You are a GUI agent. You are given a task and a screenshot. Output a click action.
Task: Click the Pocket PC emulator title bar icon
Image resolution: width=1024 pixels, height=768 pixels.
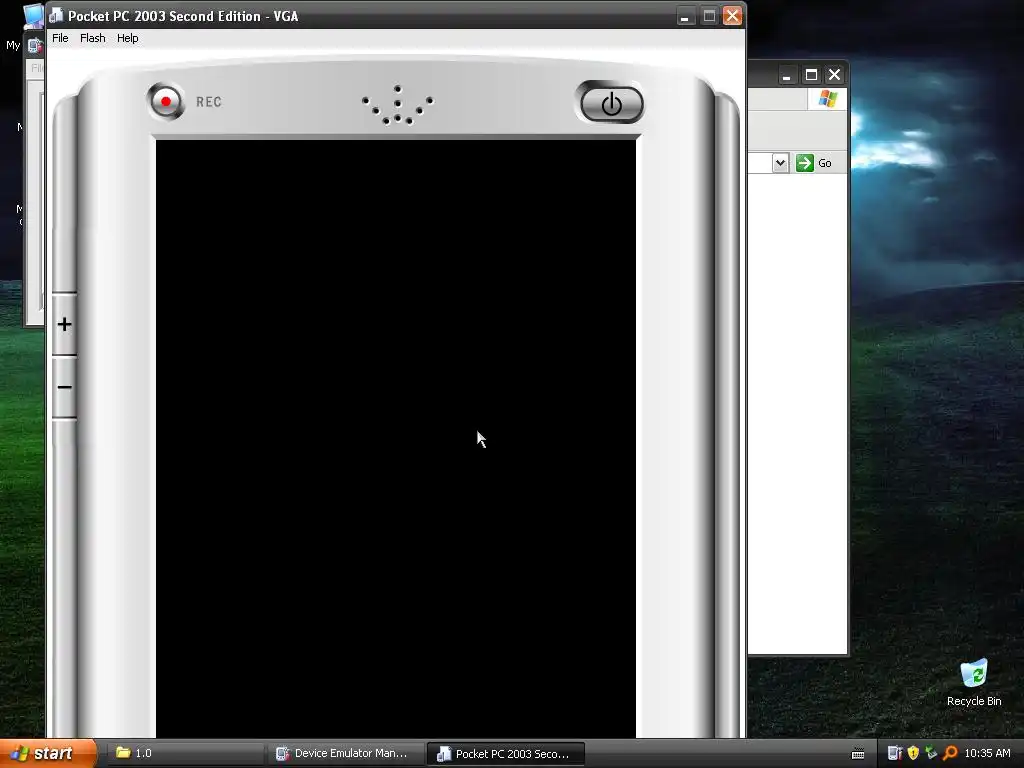56,16
